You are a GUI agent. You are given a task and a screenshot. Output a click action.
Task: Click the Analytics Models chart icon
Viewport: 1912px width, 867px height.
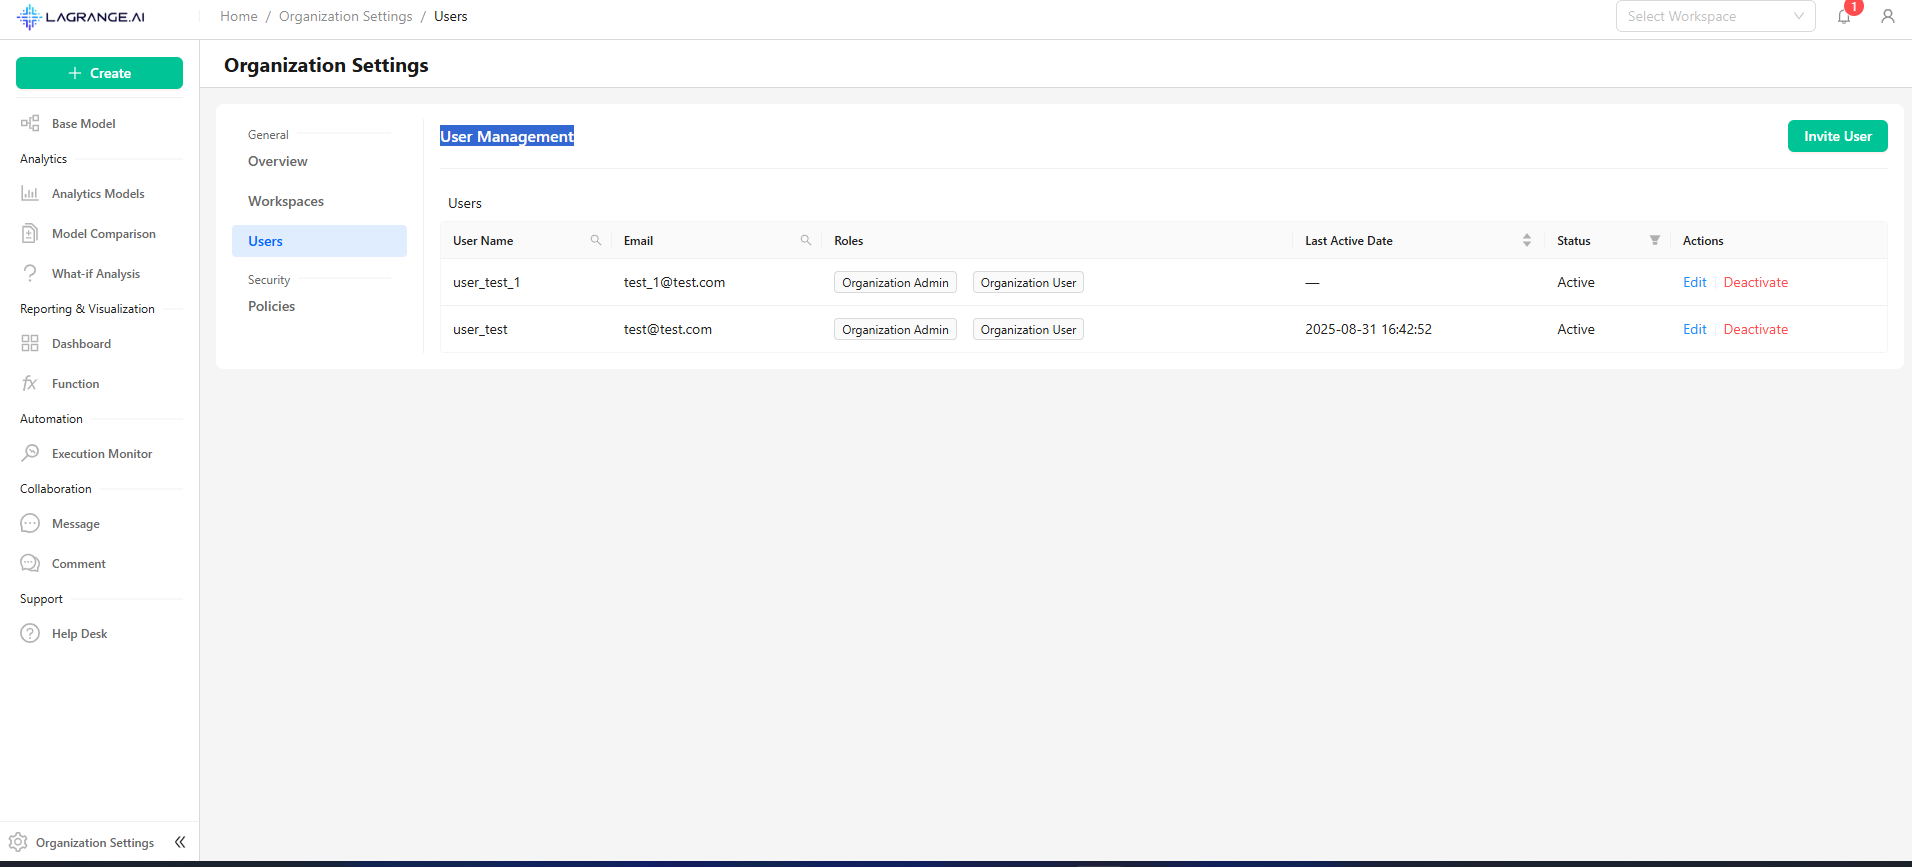(x=30, y=193)
